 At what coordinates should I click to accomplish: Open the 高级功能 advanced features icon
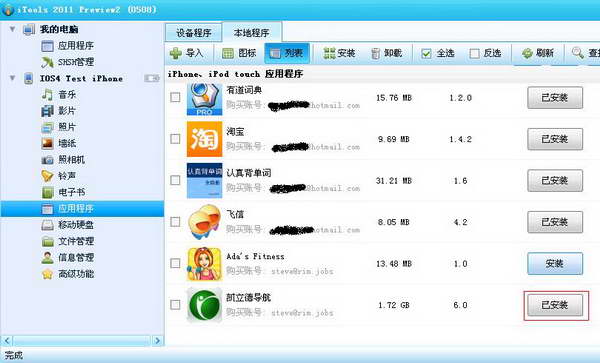[x=47, y=274]
